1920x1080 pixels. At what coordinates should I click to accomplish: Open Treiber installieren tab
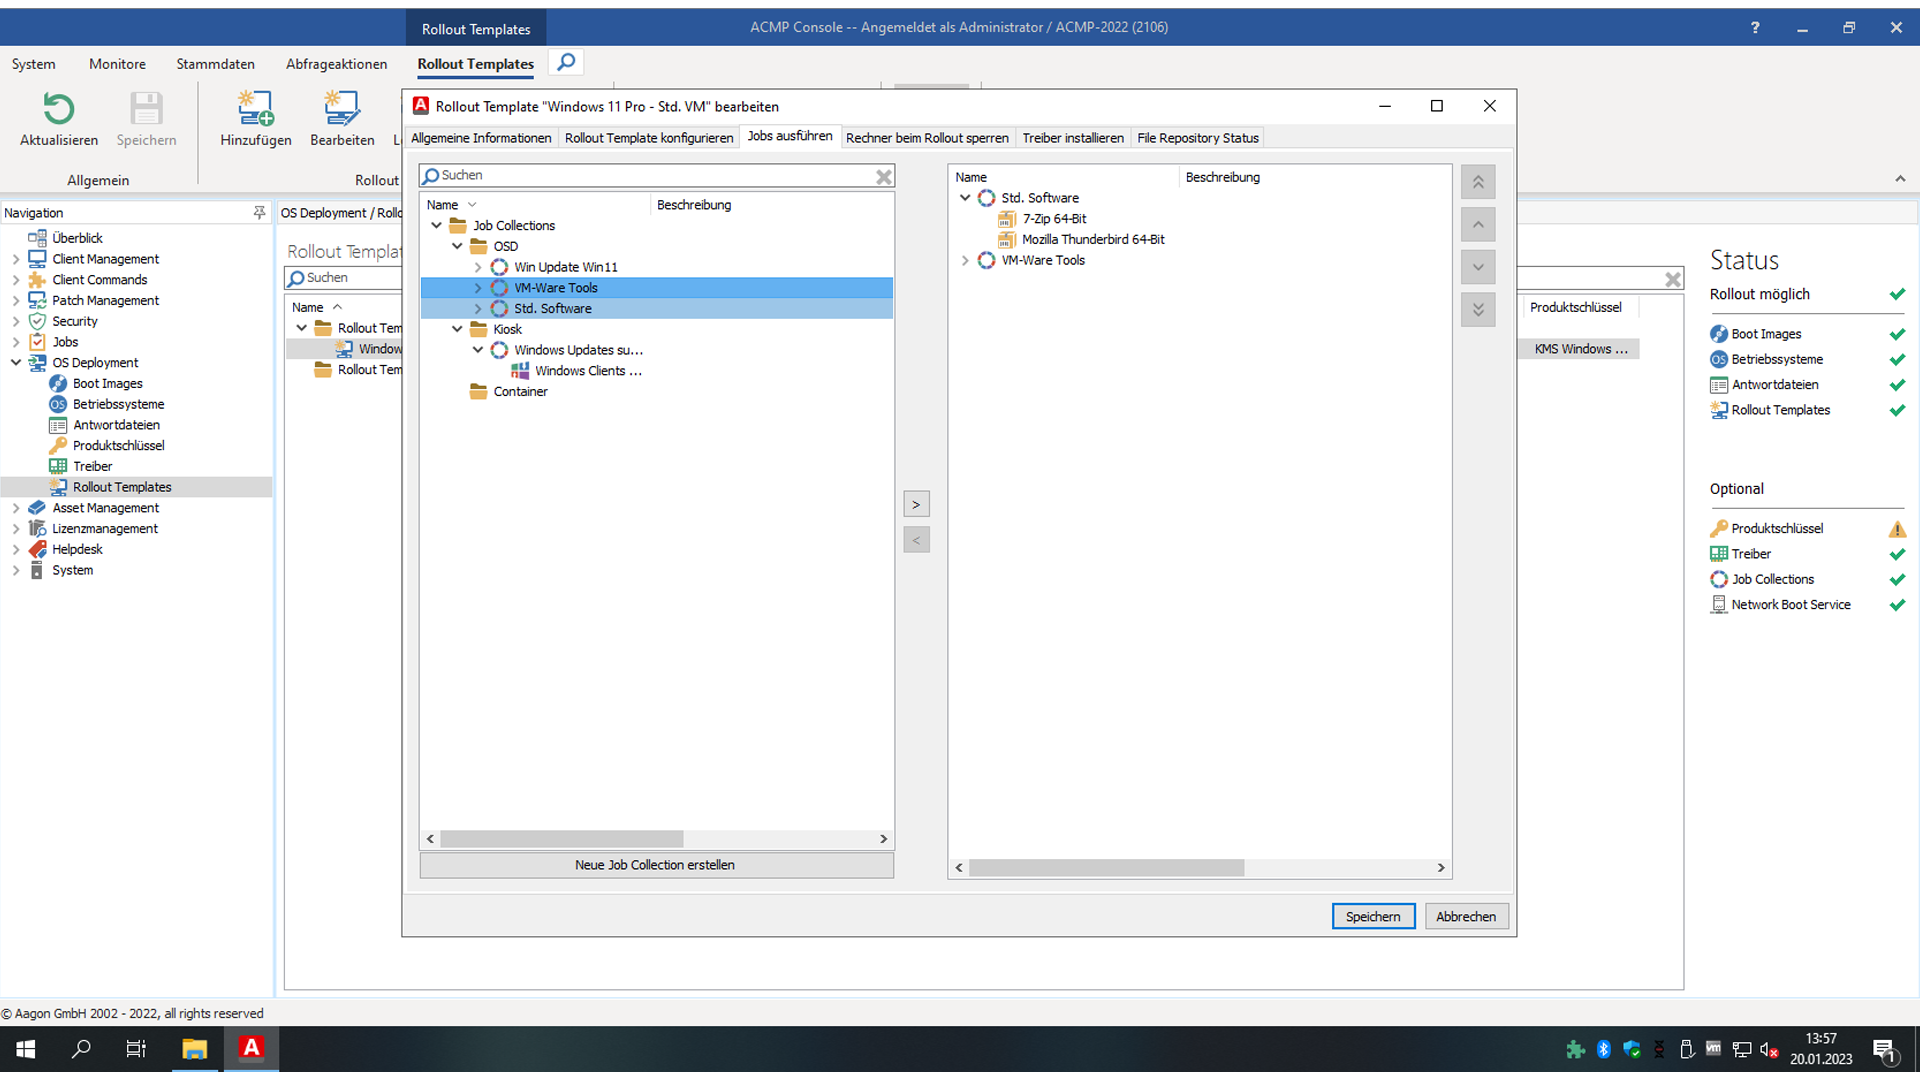1073,138
